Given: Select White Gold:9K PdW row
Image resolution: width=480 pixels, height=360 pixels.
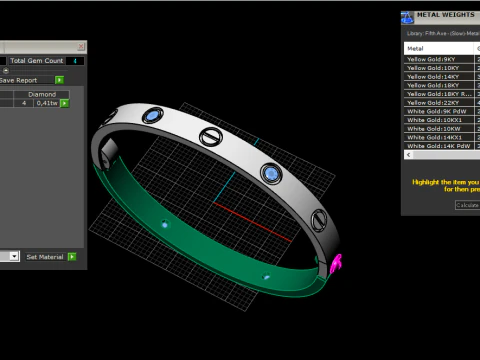Looking at the screenshot, I should click(438, 111).
